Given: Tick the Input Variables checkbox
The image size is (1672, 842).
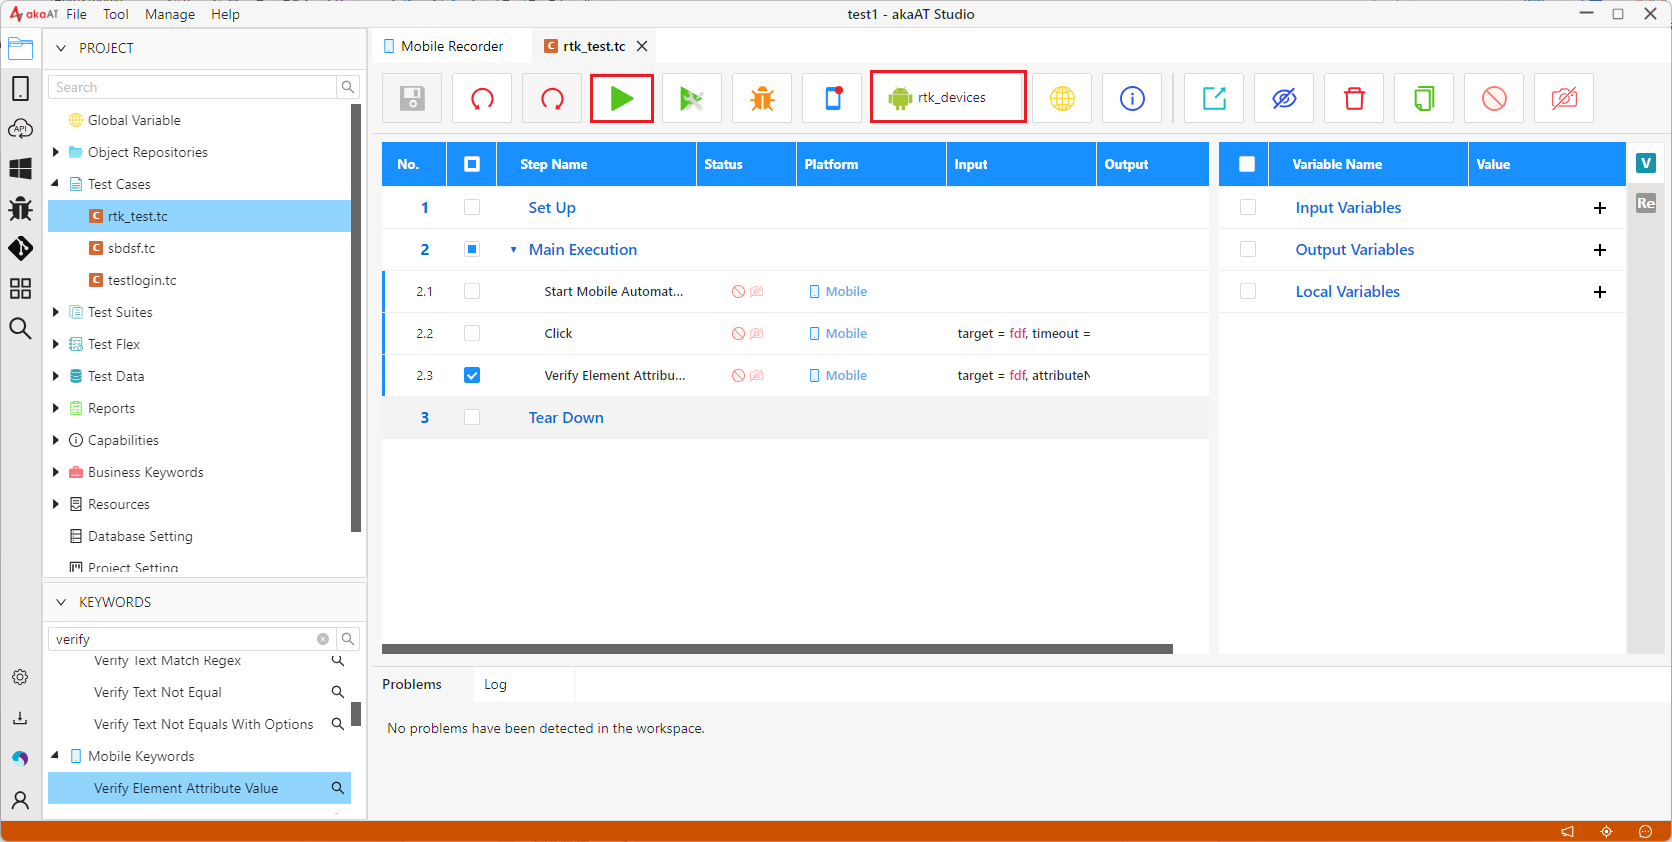Looking at the screenshot, I should pos(1248,207).
